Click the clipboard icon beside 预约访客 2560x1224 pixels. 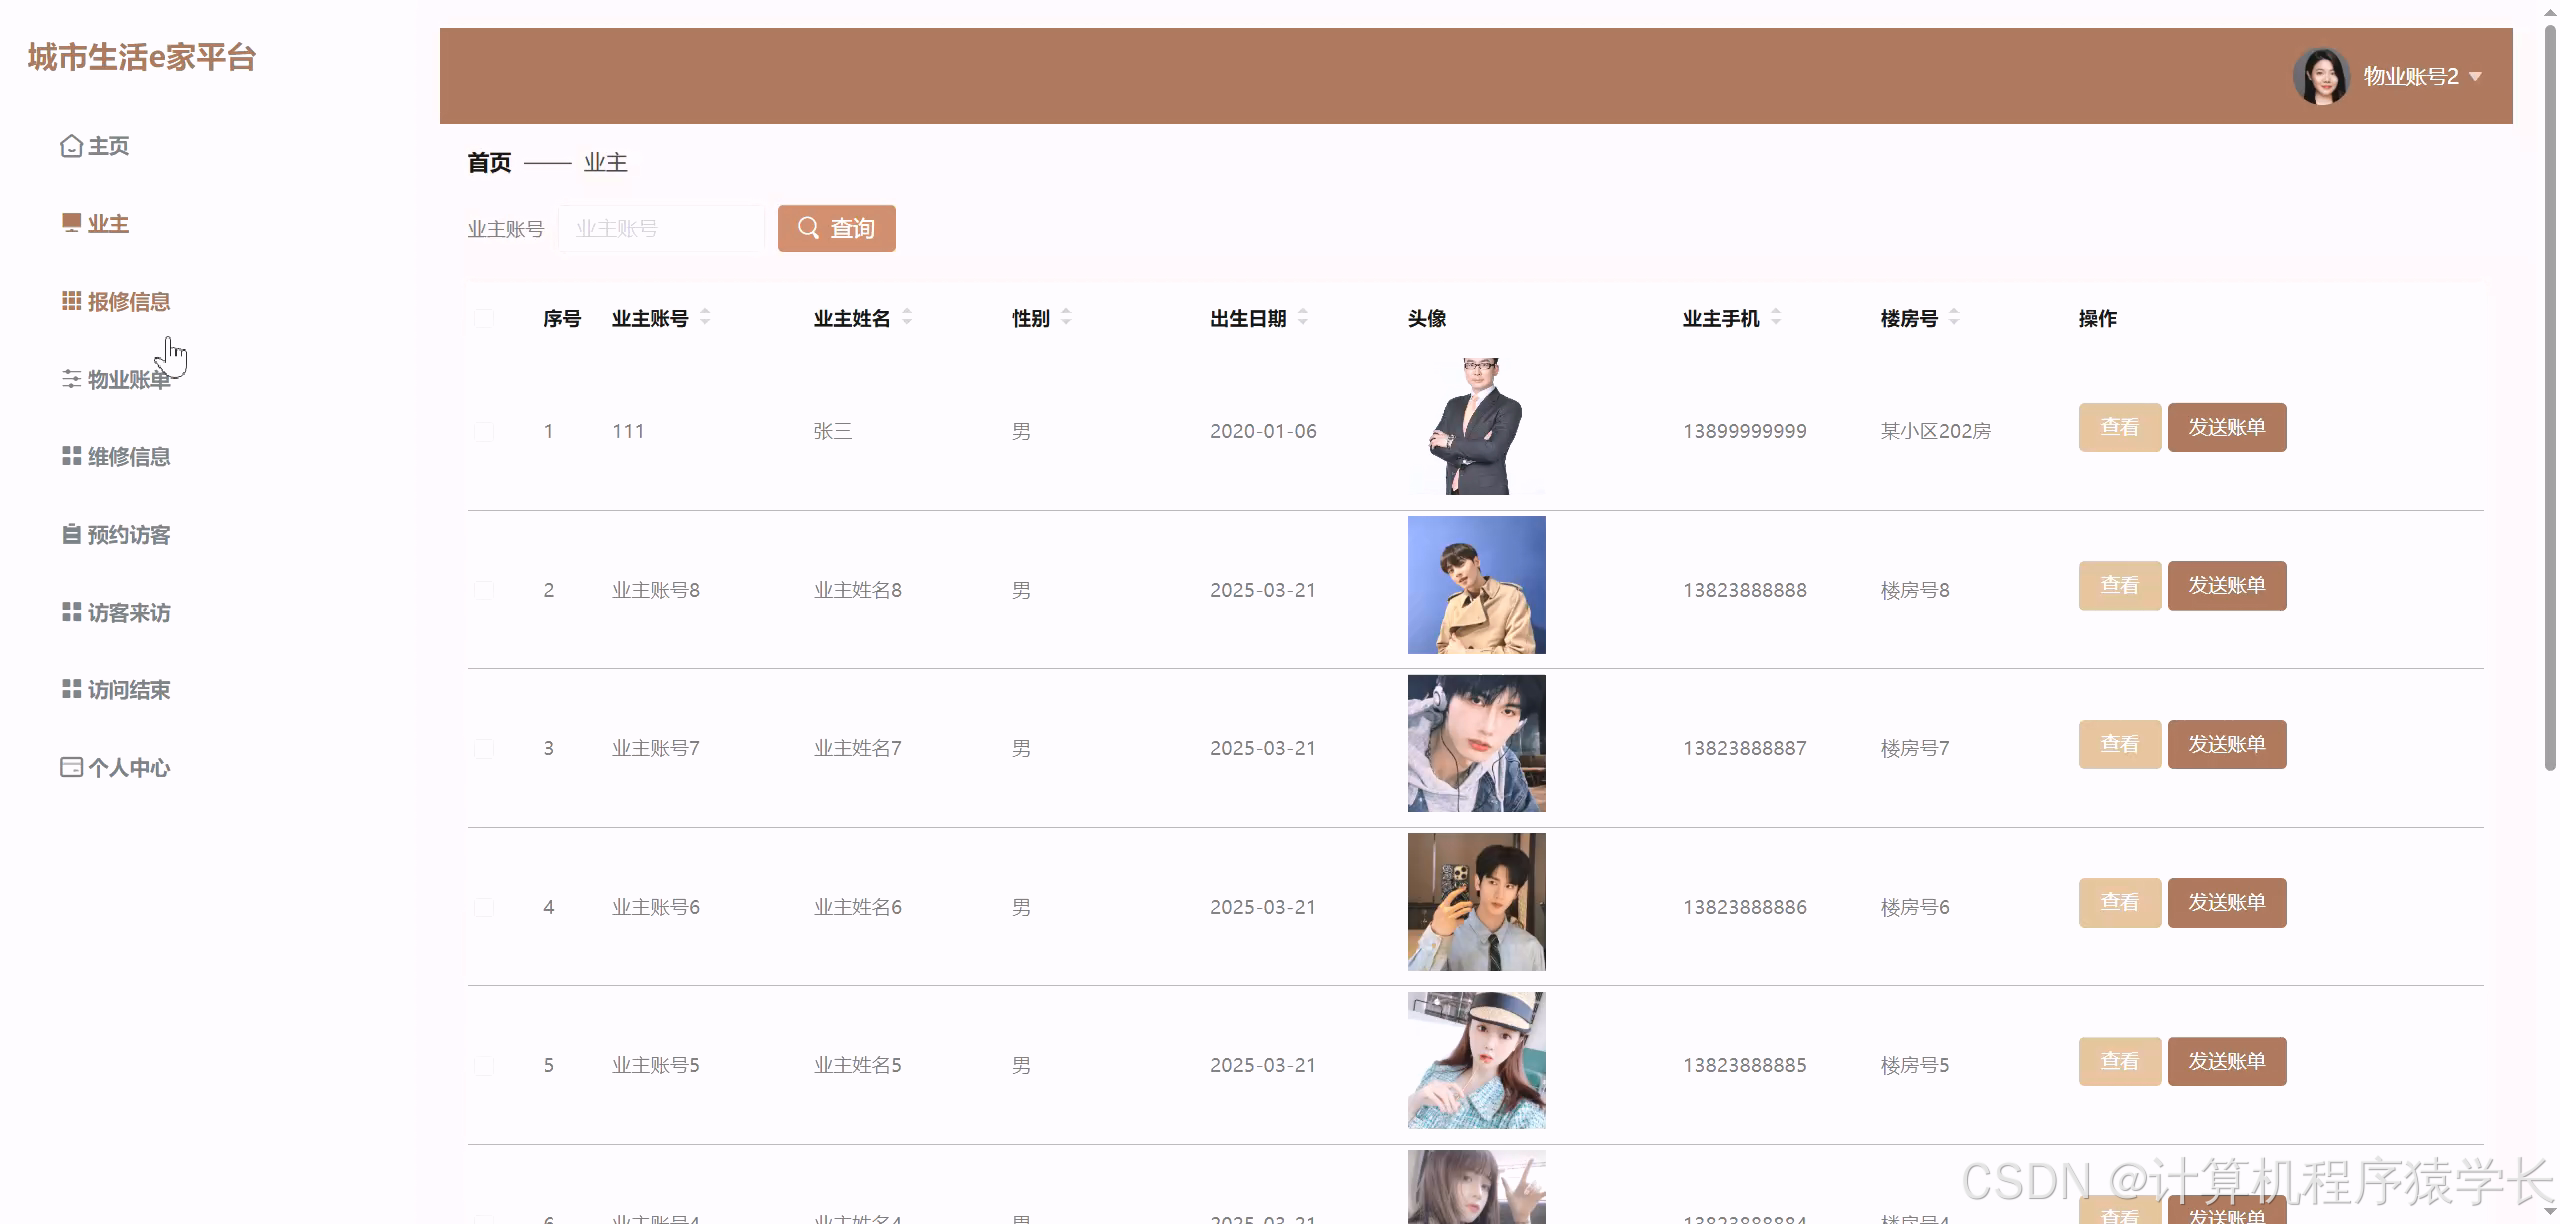[x=71, y=534]
